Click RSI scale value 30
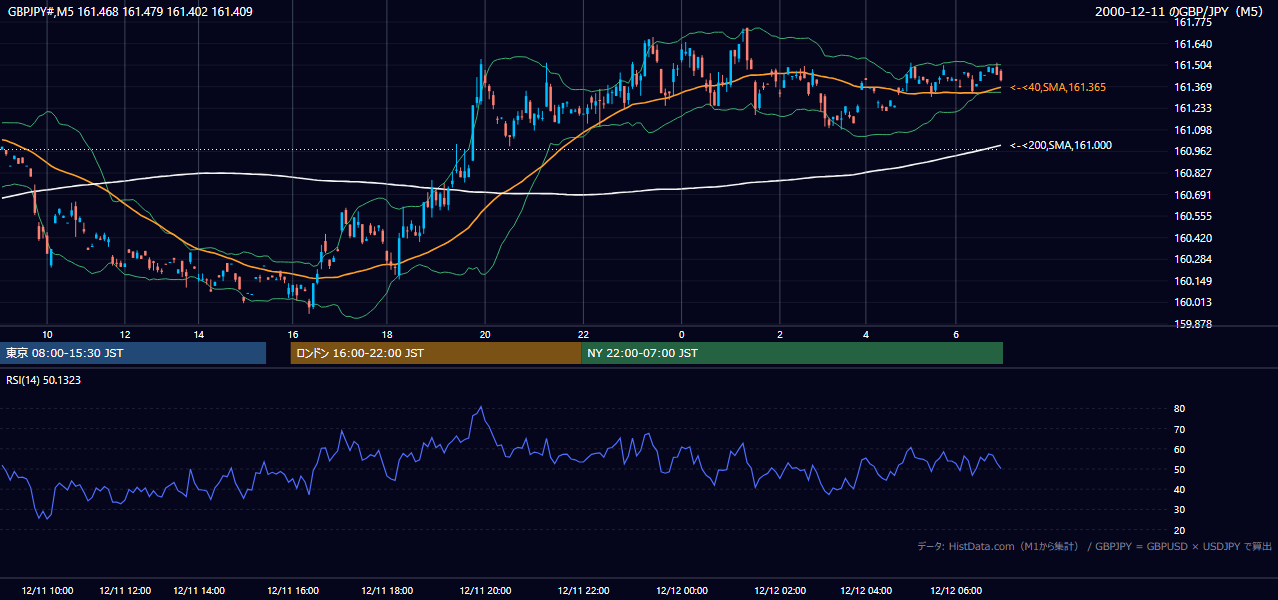 (x=1180, y=510)
